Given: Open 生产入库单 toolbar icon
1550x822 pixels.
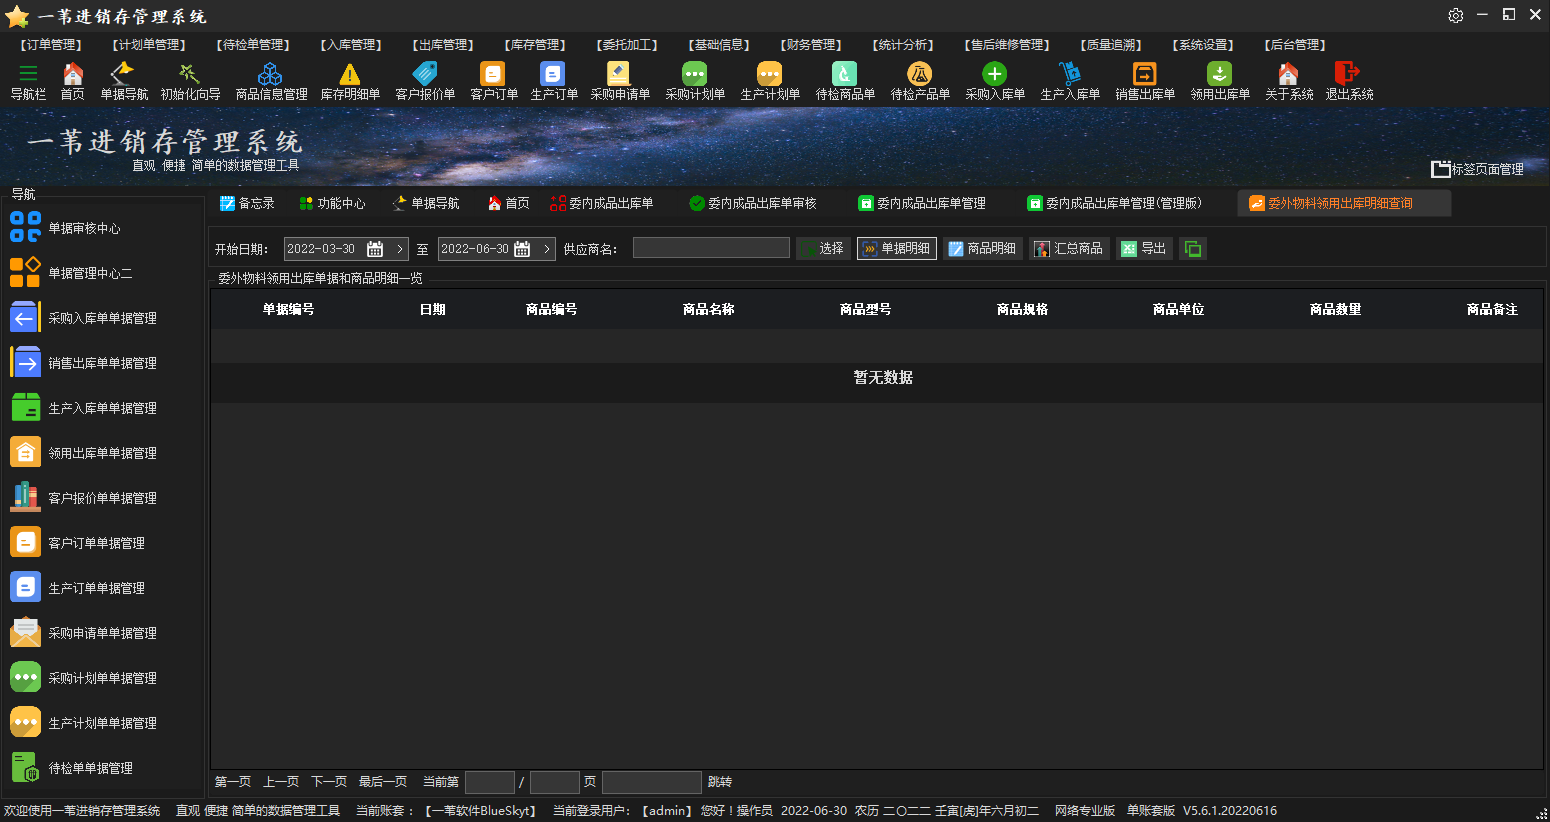Looking at the screenshot, I should pos(1070,80).
